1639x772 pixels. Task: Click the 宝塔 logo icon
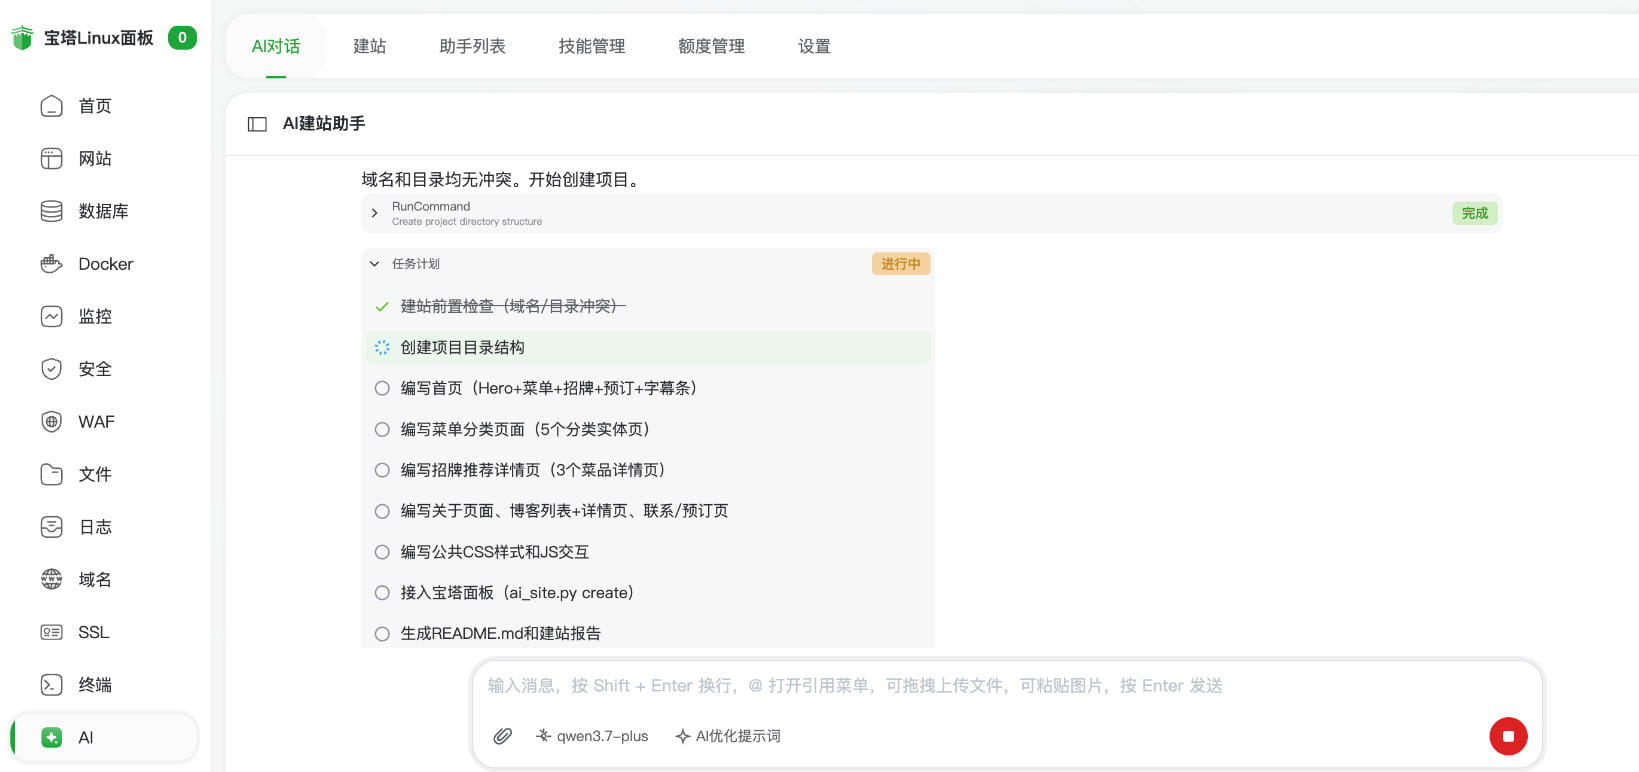22,38
